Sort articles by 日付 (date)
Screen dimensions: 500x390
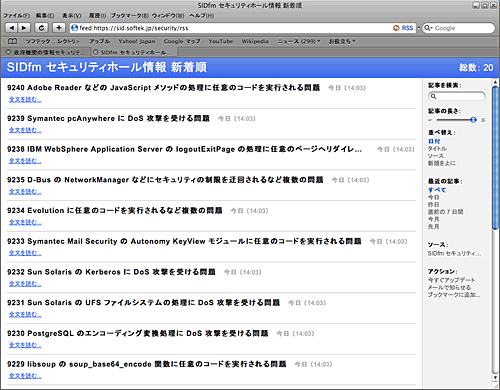tap(434, 141)
